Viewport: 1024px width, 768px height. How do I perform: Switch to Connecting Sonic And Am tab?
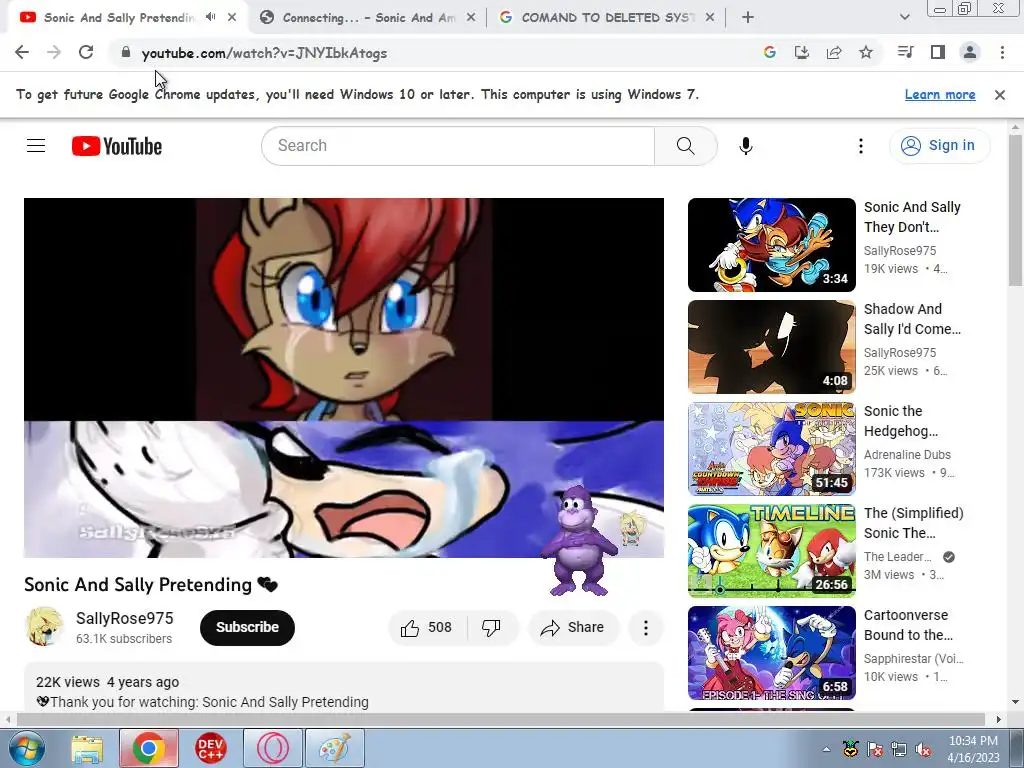369,18
